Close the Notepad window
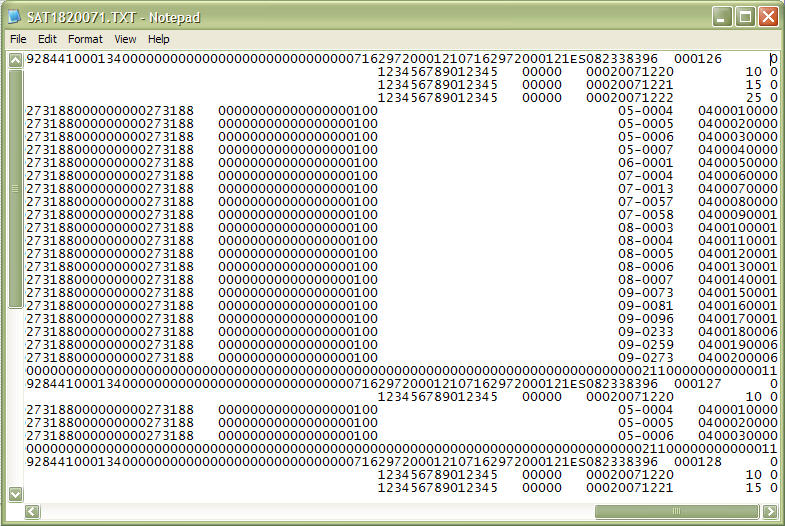 [x=768, y=17]
